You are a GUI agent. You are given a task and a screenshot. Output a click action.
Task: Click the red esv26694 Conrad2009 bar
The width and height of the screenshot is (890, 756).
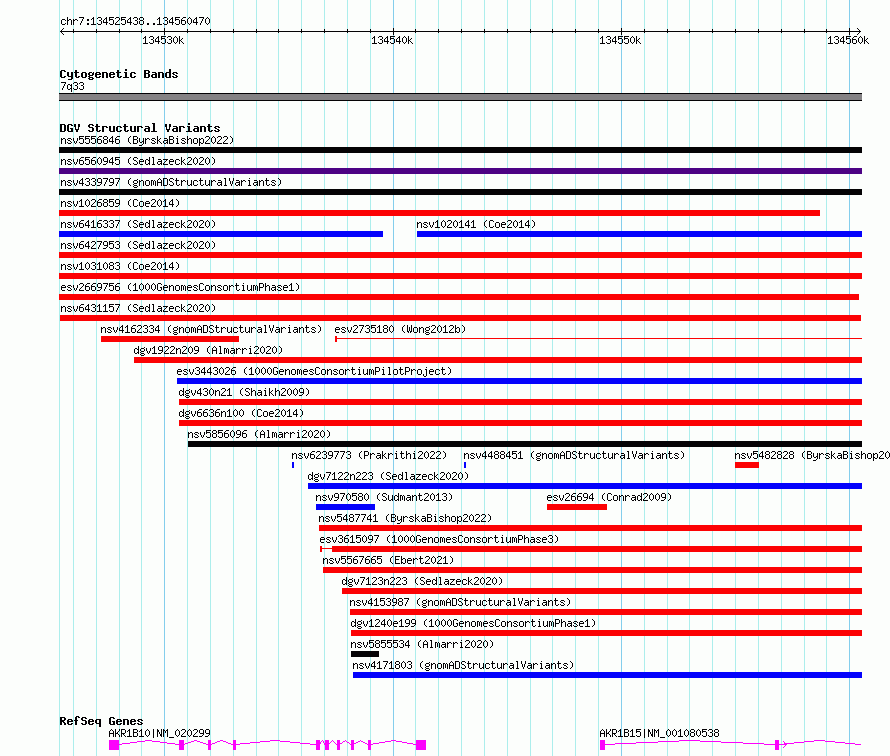pos(577,507)
